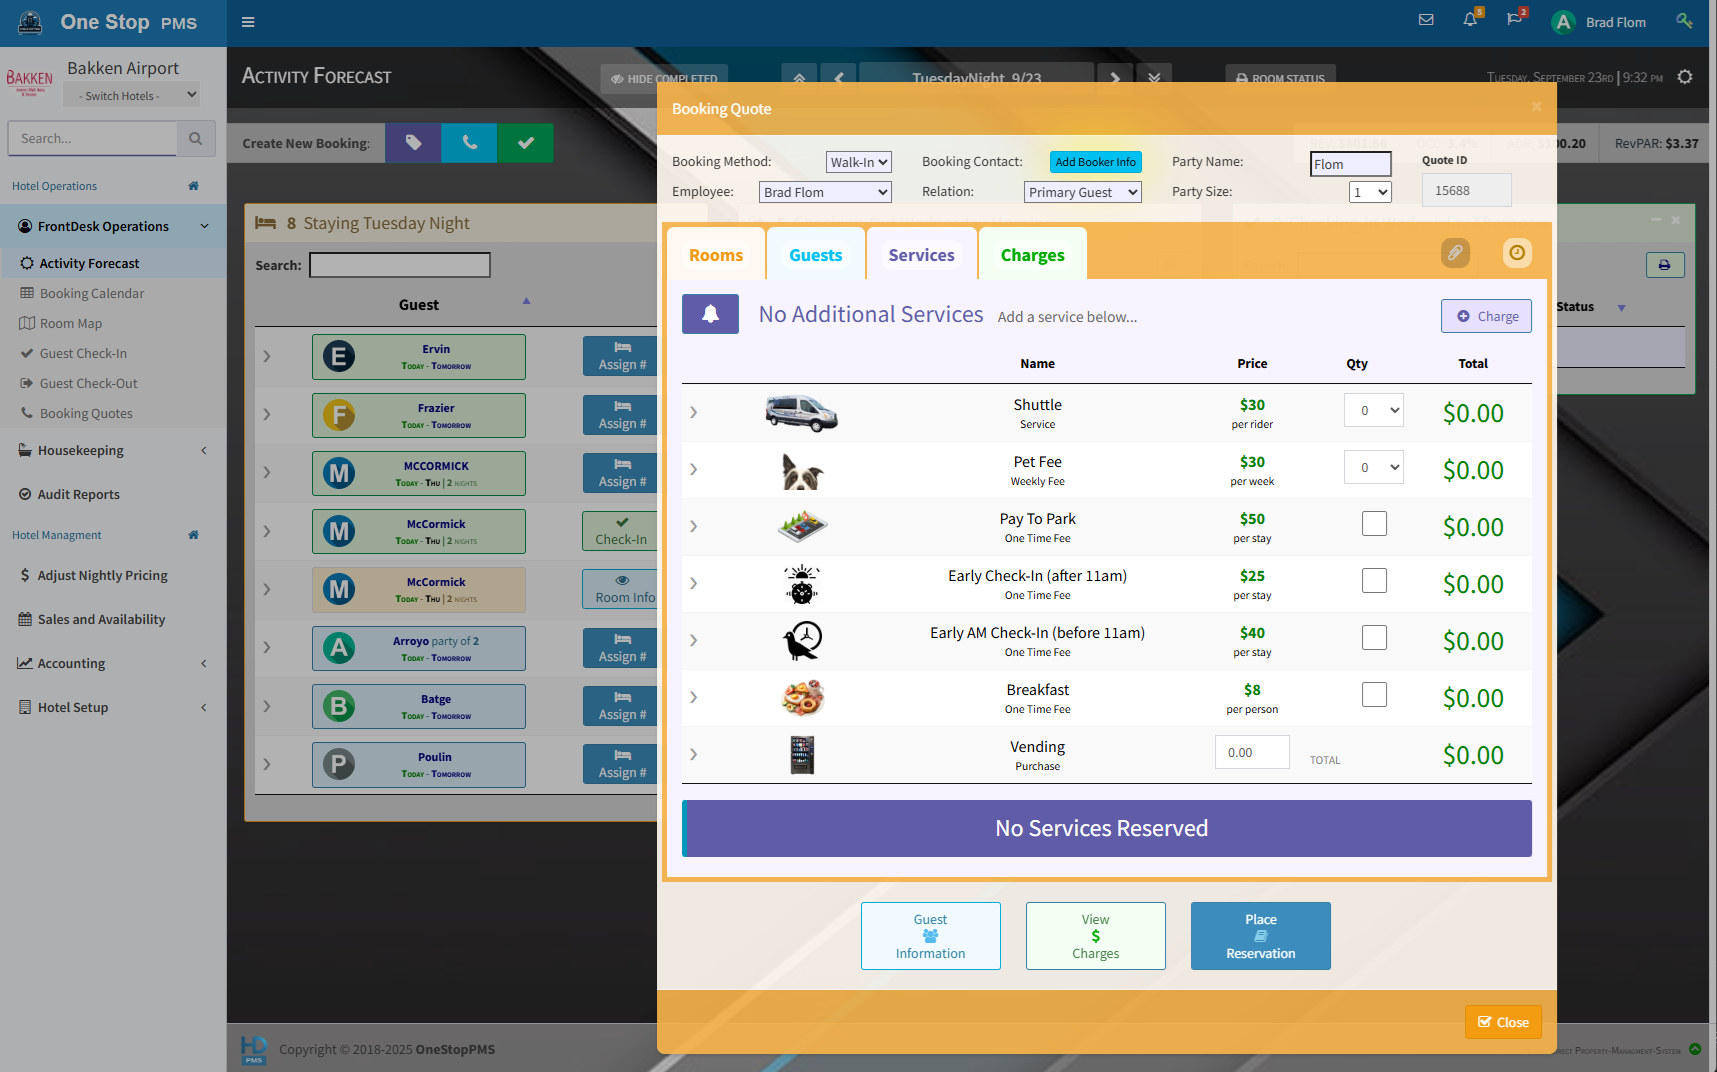Click the hamburger menu icon

pos(248,22)
